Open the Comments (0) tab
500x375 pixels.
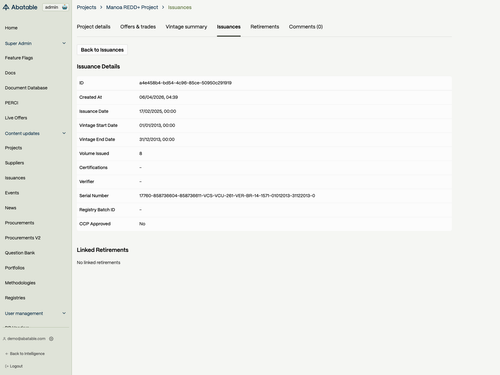306,27
